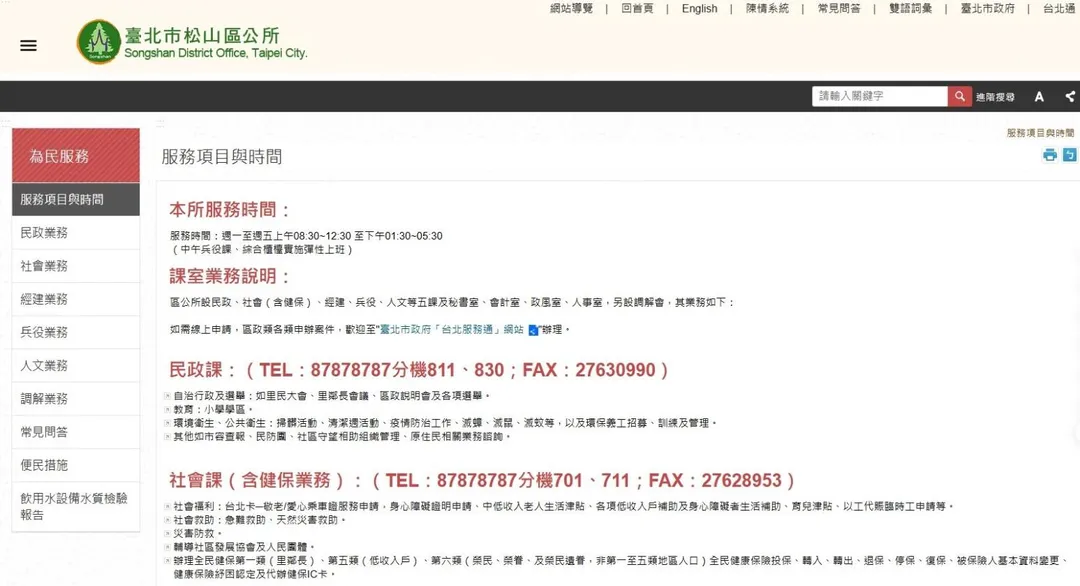1080x586 pixels.
Task: Open 人文業務 sidebar item
Action: point(76,365)
